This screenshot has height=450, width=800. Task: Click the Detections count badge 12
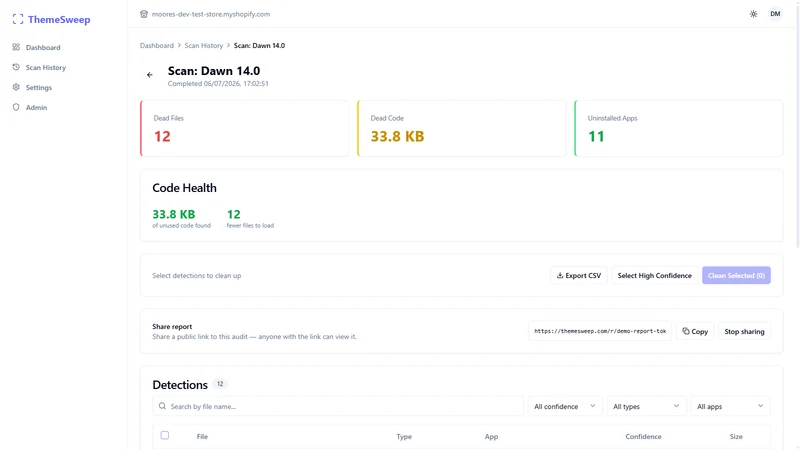pyautogui.click(x=220, y=384)
